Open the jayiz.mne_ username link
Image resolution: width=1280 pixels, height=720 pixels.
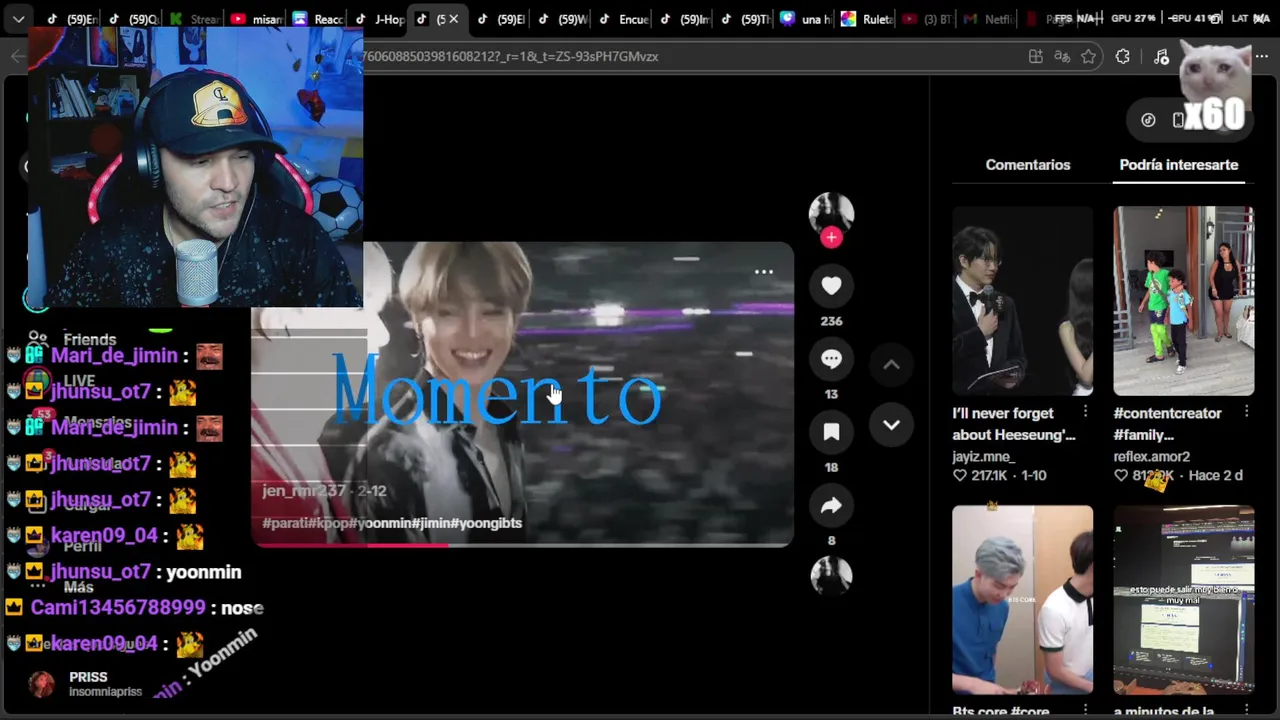click(983, 456)
